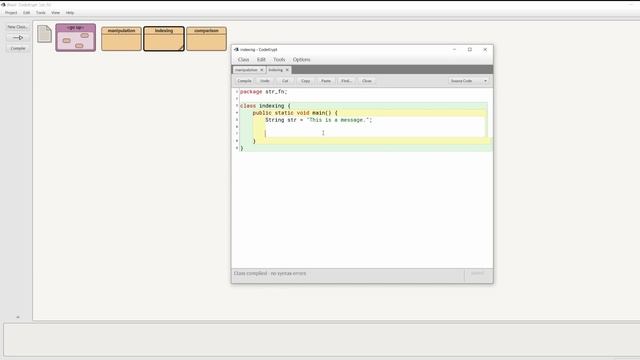This screenshot has width=640, height=360.
Task: Click the saved indicator in editor status bar
Action: pyautogui.click(x=477, y=273)
